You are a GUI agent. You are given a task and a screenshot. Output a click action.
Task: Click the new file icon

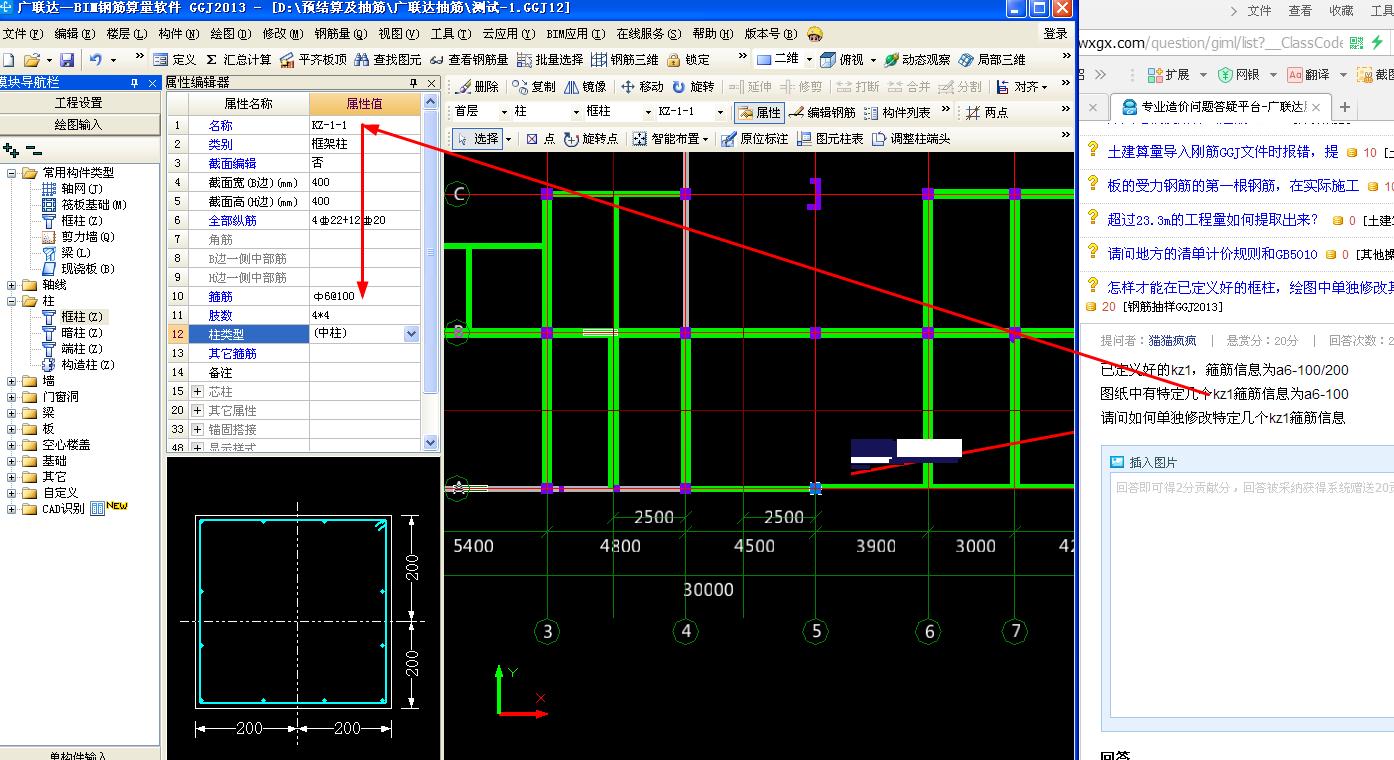[x=8, y=60]
